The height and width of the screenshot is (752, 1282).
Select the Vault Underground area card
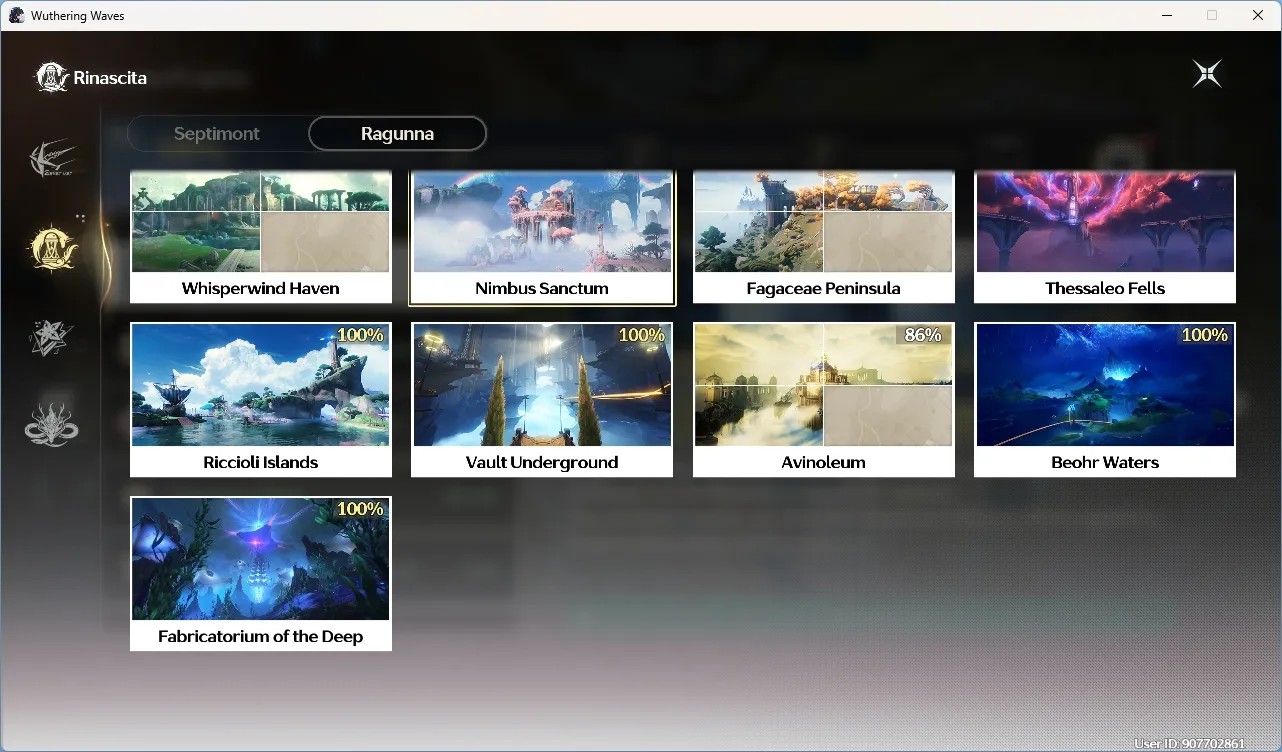[x=542, y=399]
